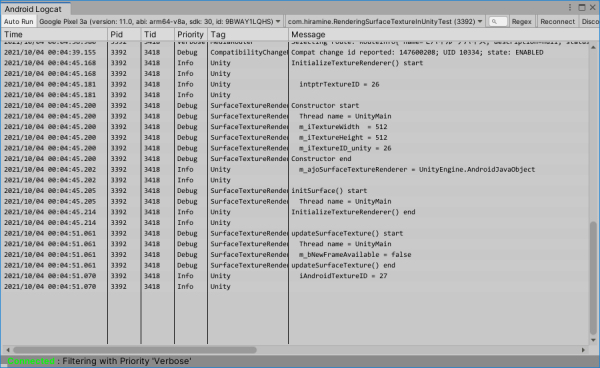Click the Pid column header
Screen dimensions: 600x368
pyautogui.click(x=124, y=34)
